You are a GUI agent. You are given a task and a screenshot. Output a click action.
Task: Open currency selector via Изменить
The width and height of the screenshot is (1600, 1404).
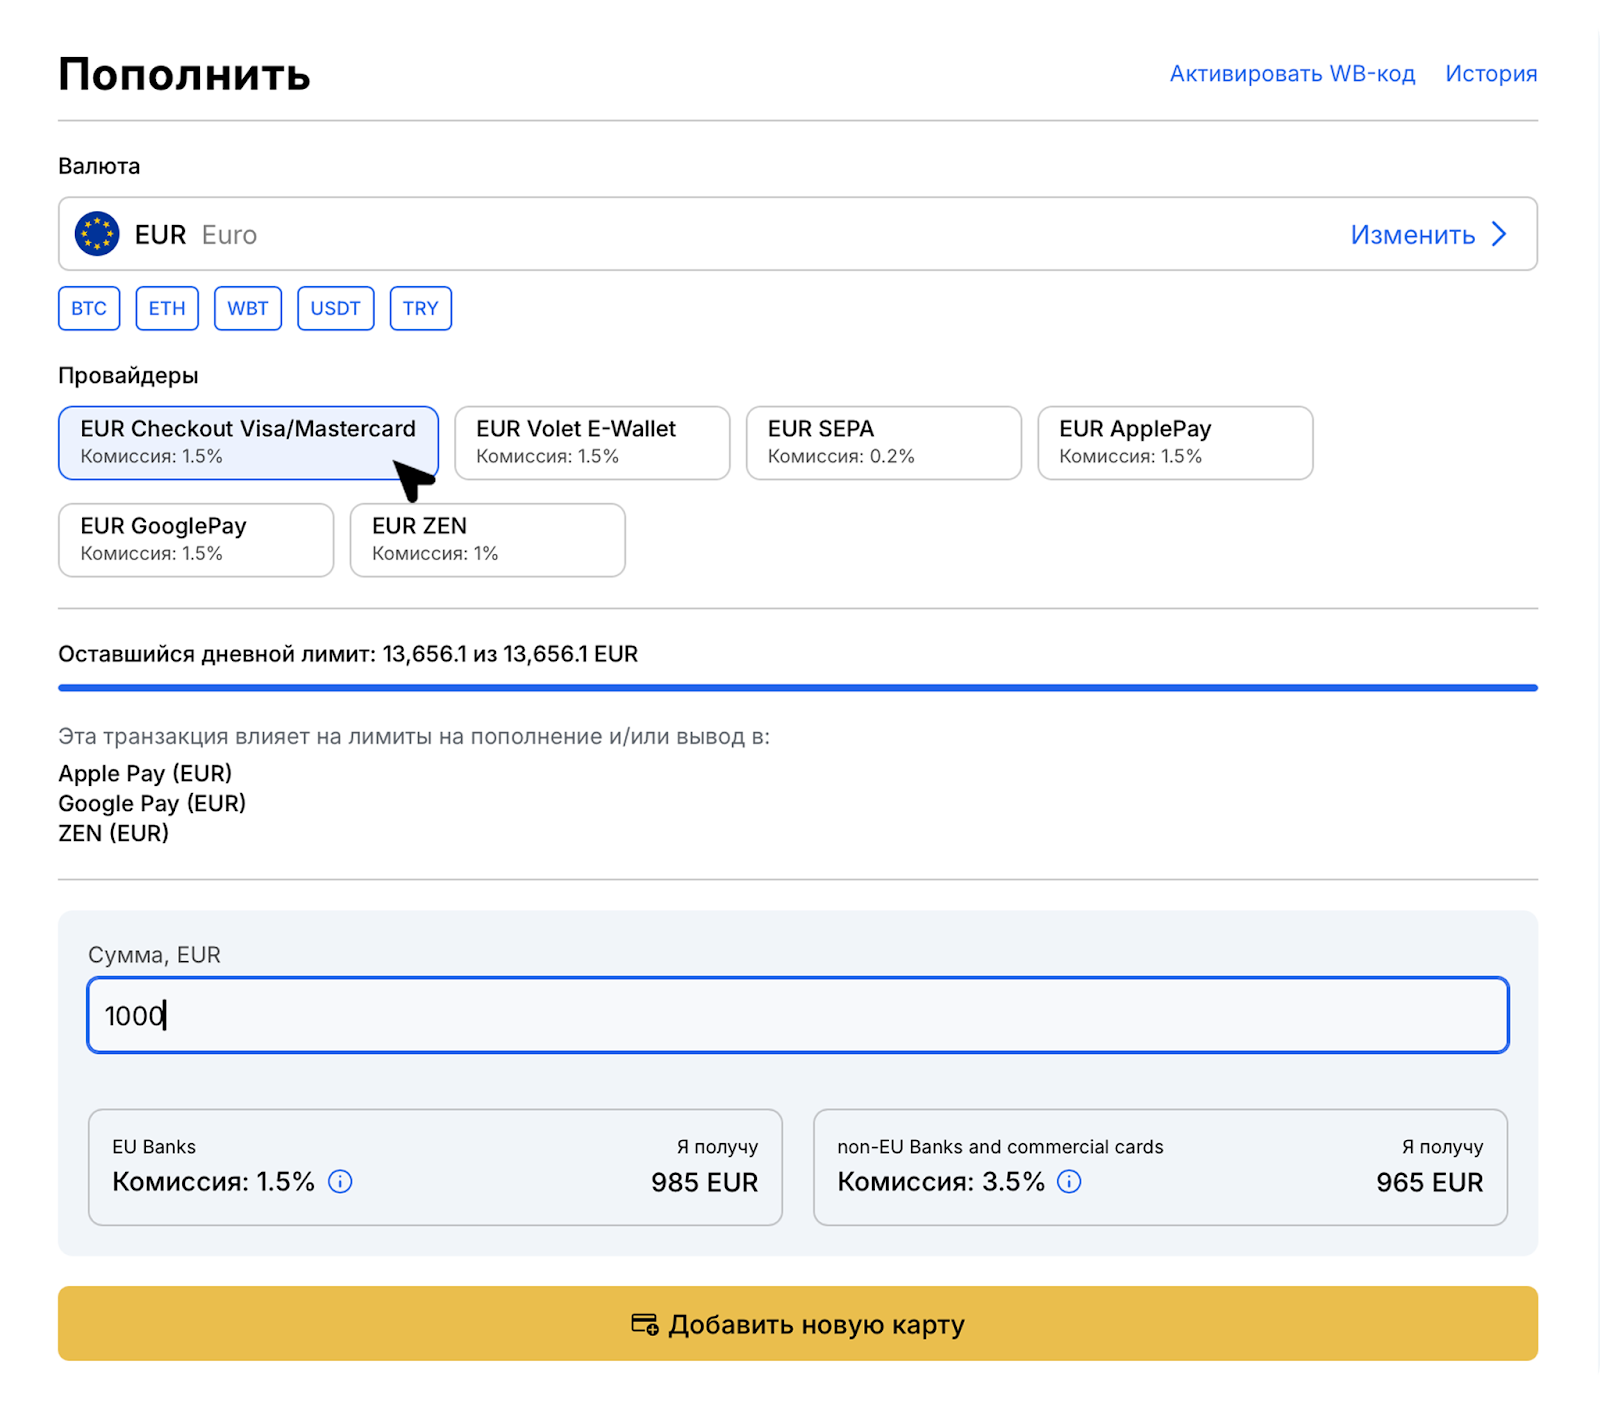point(1412,234)
